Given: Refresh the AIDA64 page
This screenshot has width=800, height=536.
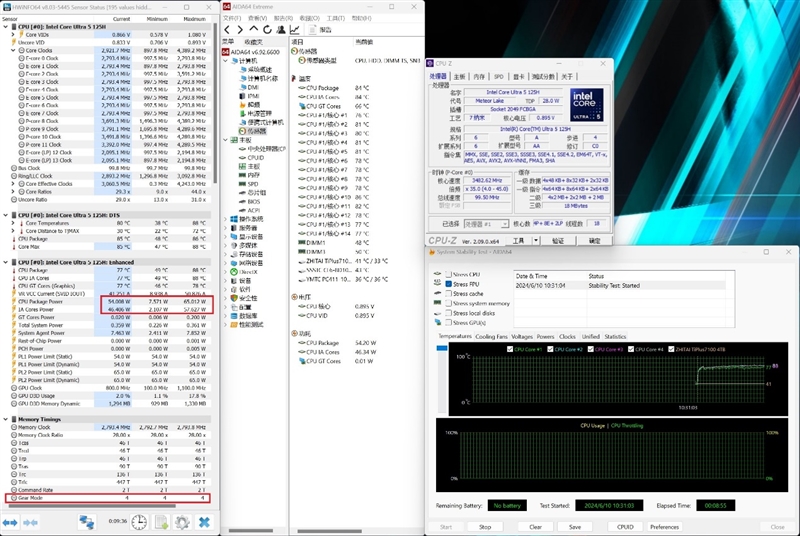Looking at the screenshot, I should point(267,30).
